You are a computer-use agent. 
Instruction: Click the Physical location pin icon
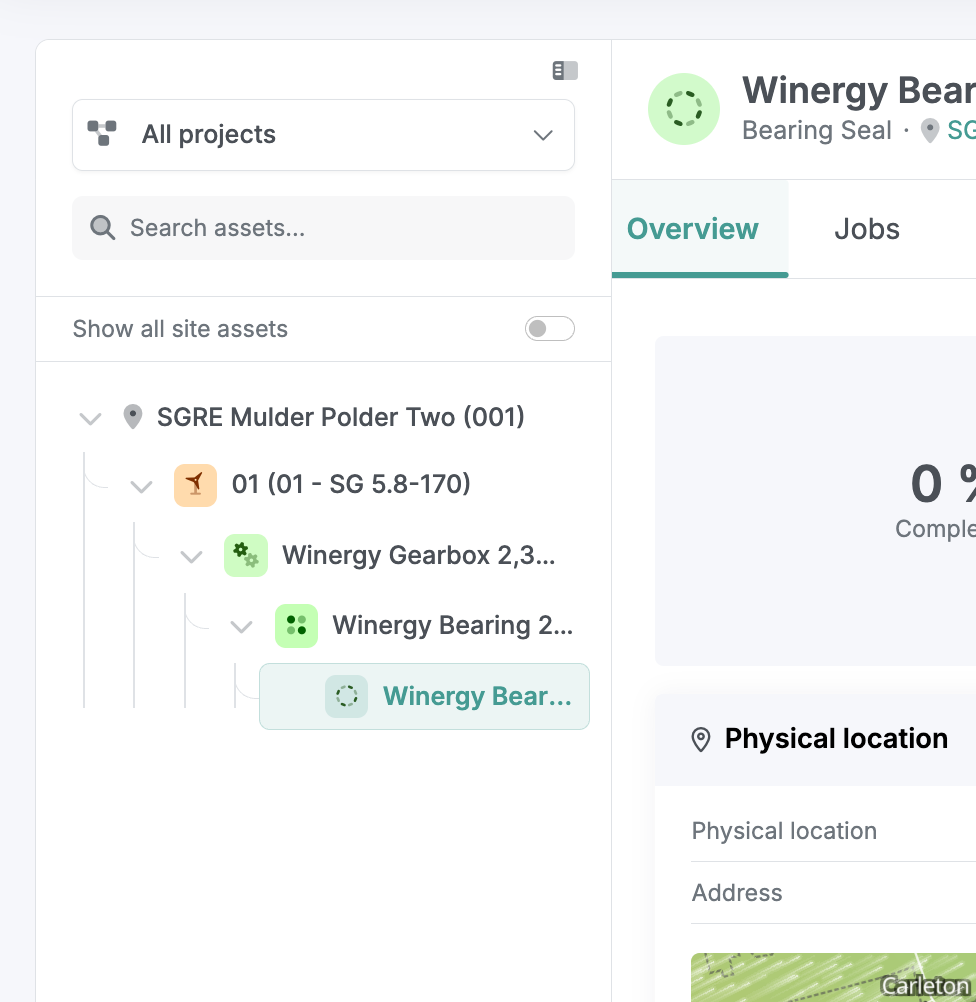point(701,739)
